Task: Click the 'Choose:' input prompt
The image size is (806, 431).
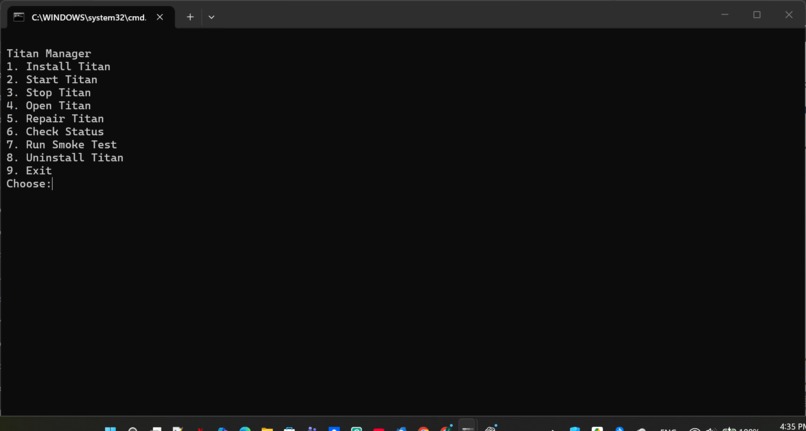Action: click(x=29, y=184)
